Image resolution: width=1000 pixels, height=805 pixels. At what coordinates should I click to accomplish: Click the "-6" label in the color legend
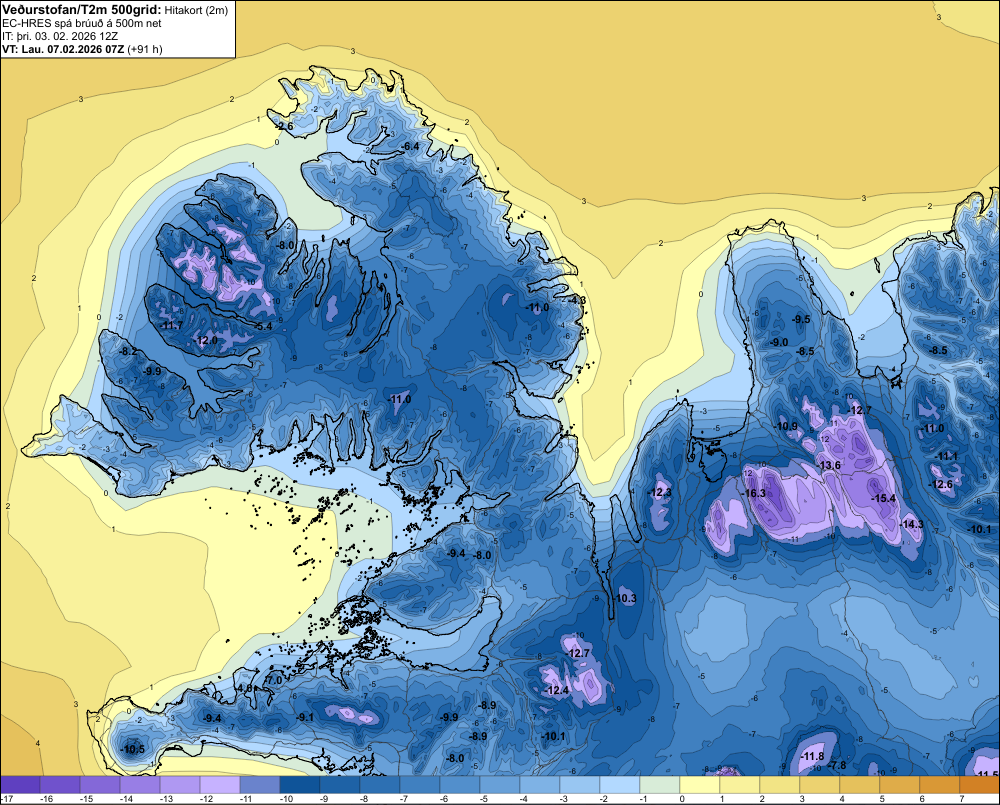pos(444,799)
